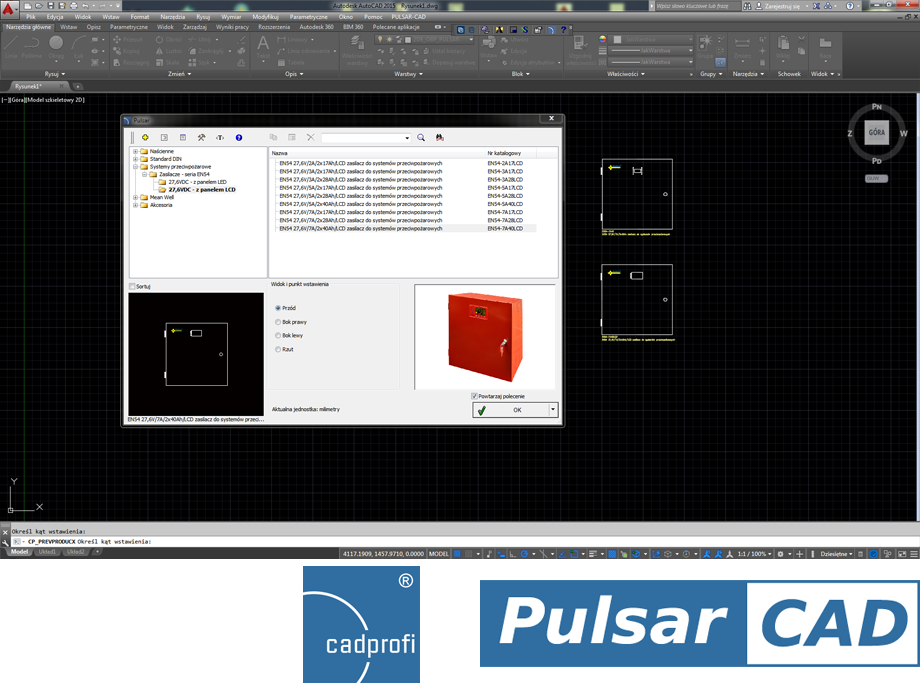Viewport: 920px width, 700px height.
Task: Click the copy icon in Pulsar toolbar
Action: point(273,137)
